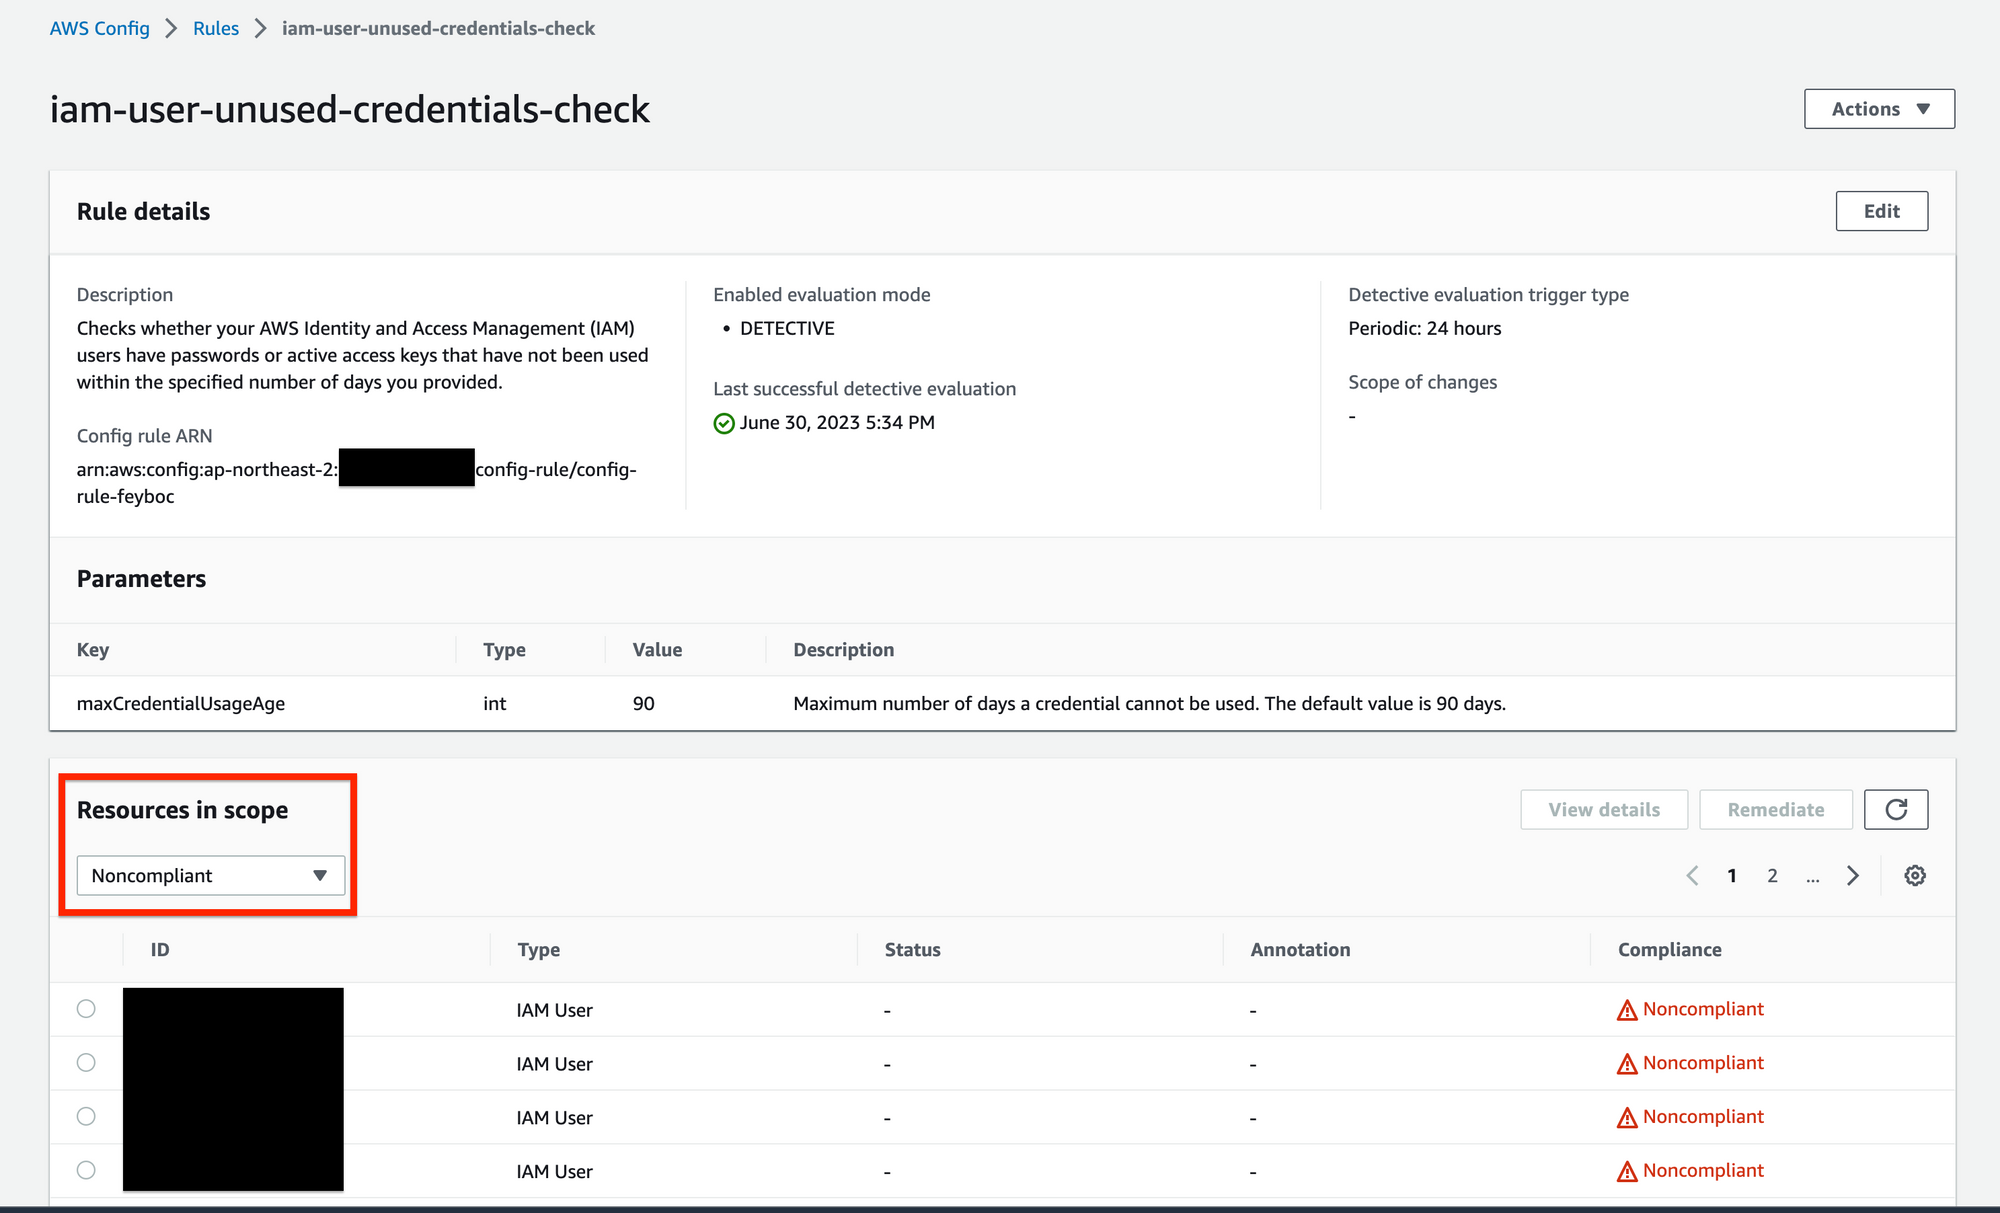Click the refresh icon in Resources in scope
The height and width of the screenshot is (1213, 2000).
pos(1896,810)
